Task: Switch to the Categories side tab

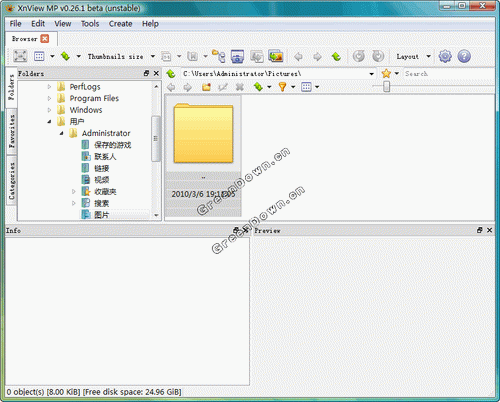Action: pyautogui.click(x=12, y=181)
